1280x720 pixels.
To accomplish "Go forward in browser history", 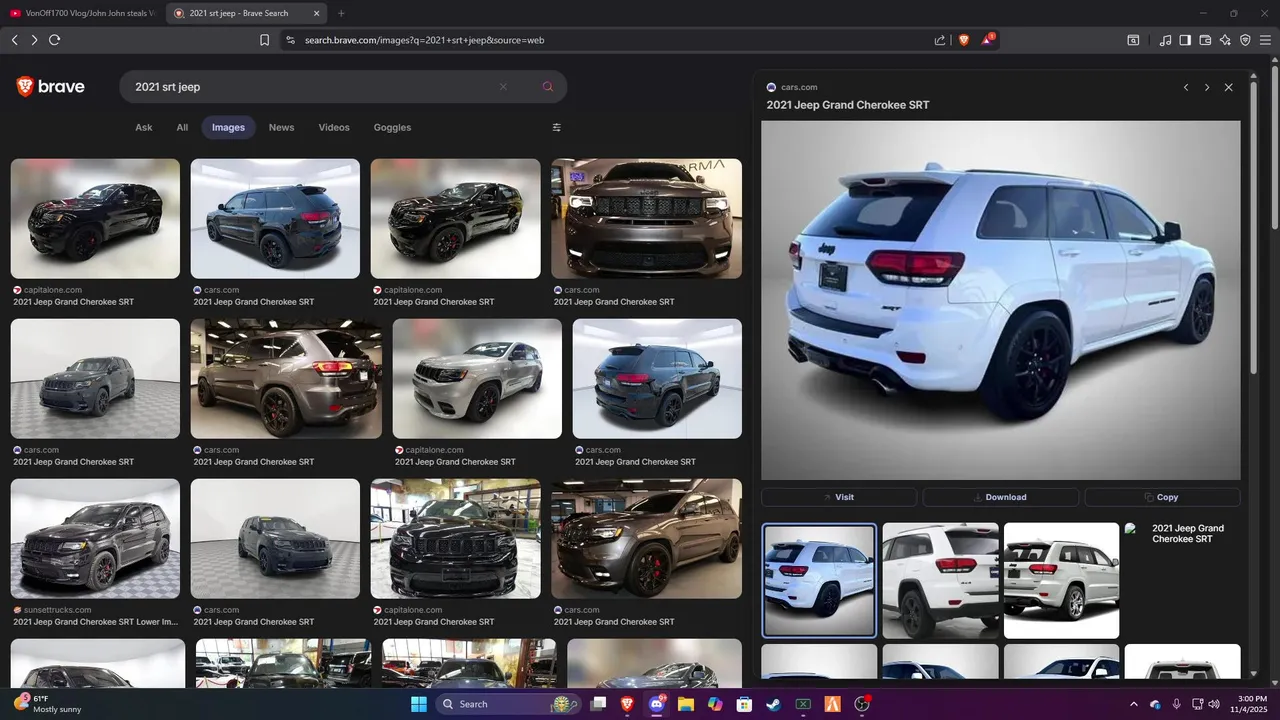I will point(34,40).
